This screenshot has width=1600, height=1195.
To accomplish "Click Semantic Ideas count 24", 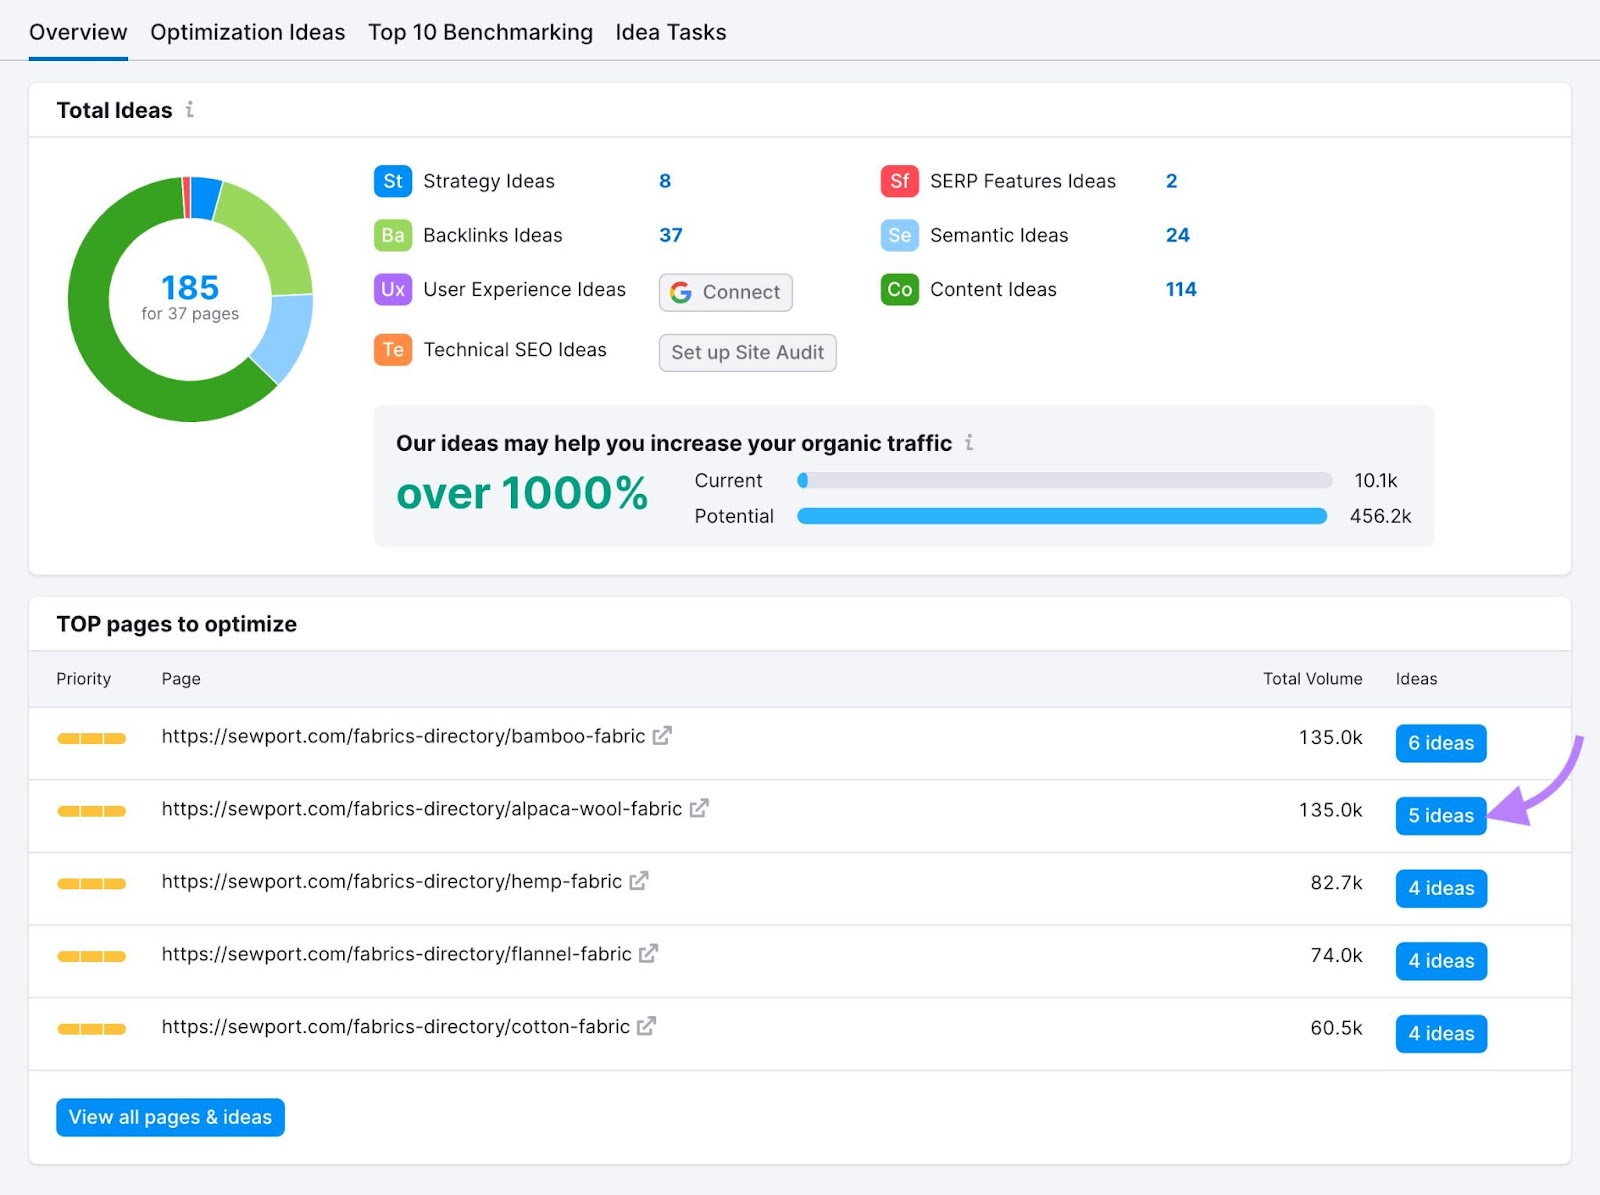I will coord(1178,235).
